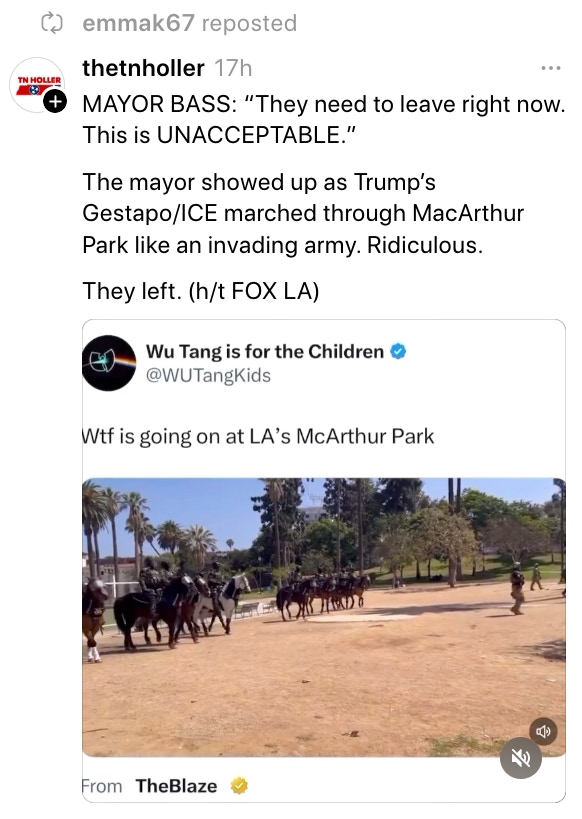Click the blue verified badge near Wu Tang

pyautogui.click(x=398, y=352)
